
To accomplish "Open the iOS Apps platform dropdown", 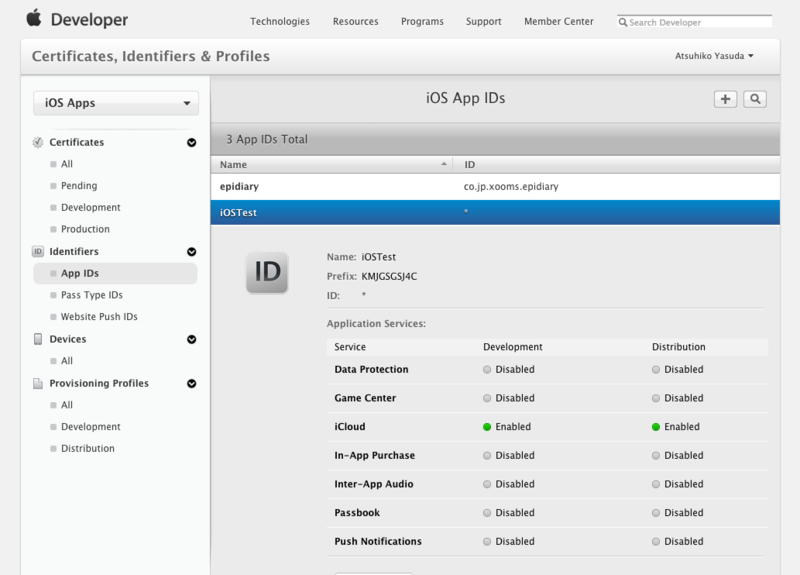I will (116, 103).
